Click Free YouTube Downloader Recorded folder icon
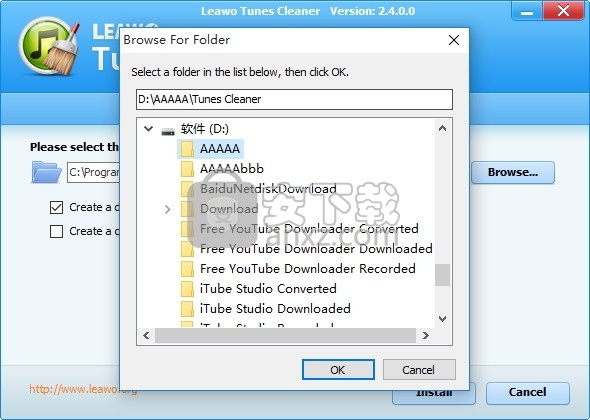590x420 pixels. pyautogui.click(x=187, y=268)
